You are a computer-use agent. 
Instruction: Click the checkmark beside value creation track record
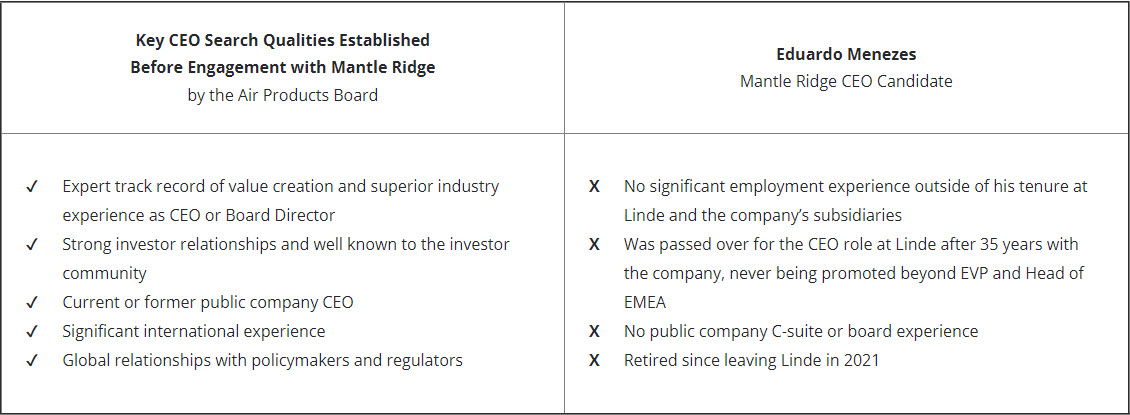32,187
